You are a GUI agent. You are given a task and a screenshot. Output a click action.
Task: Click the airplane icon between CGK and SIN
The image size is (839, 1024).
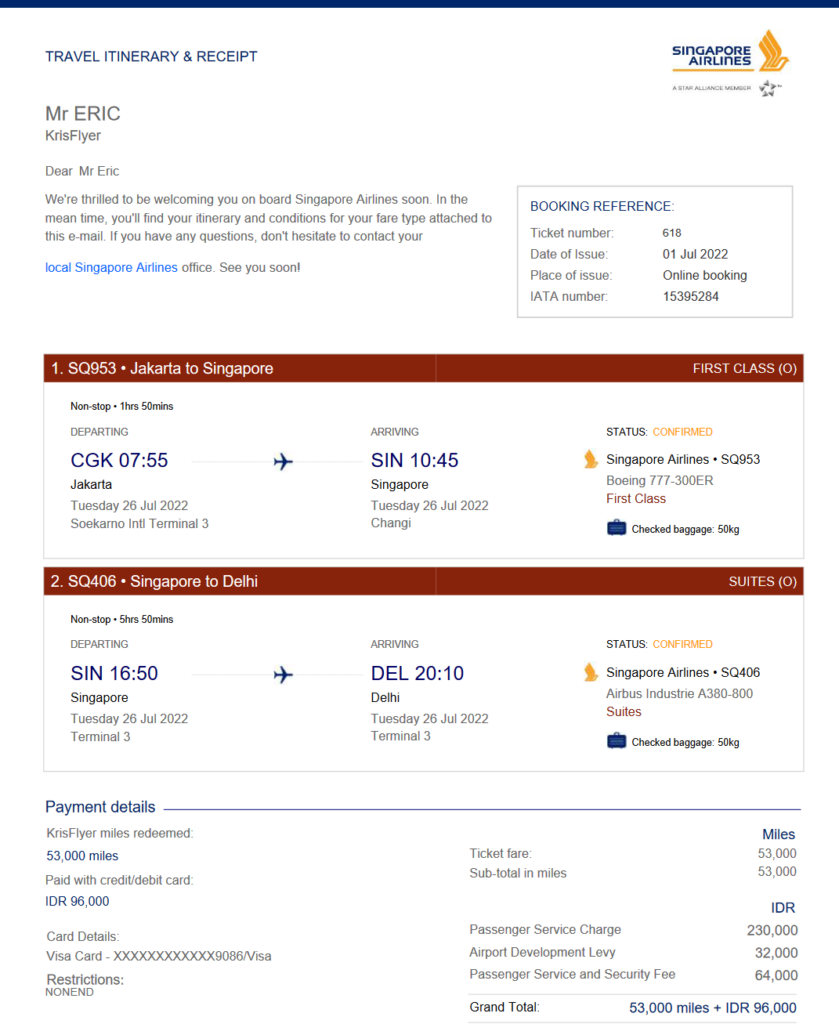tap(283, 462)
